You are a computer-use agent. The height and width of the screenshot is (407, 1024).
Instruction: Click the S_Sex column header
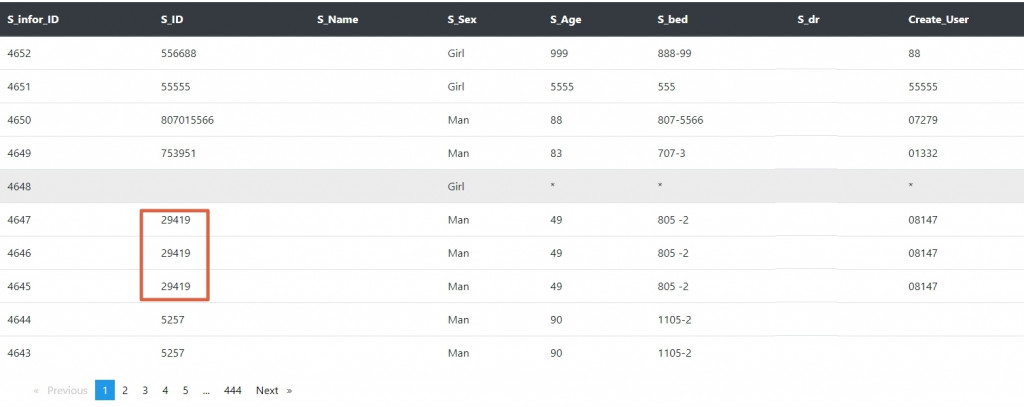(x=462, y=20)
